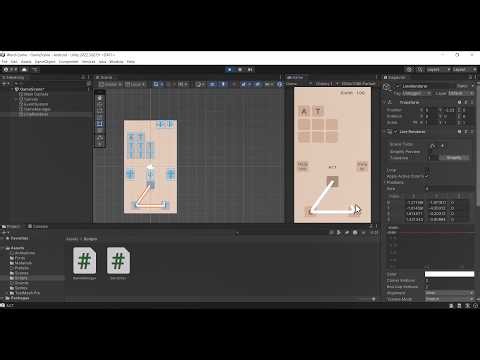Click the Play button in the toolbar

pyautogui.click(x=230, y=69)
